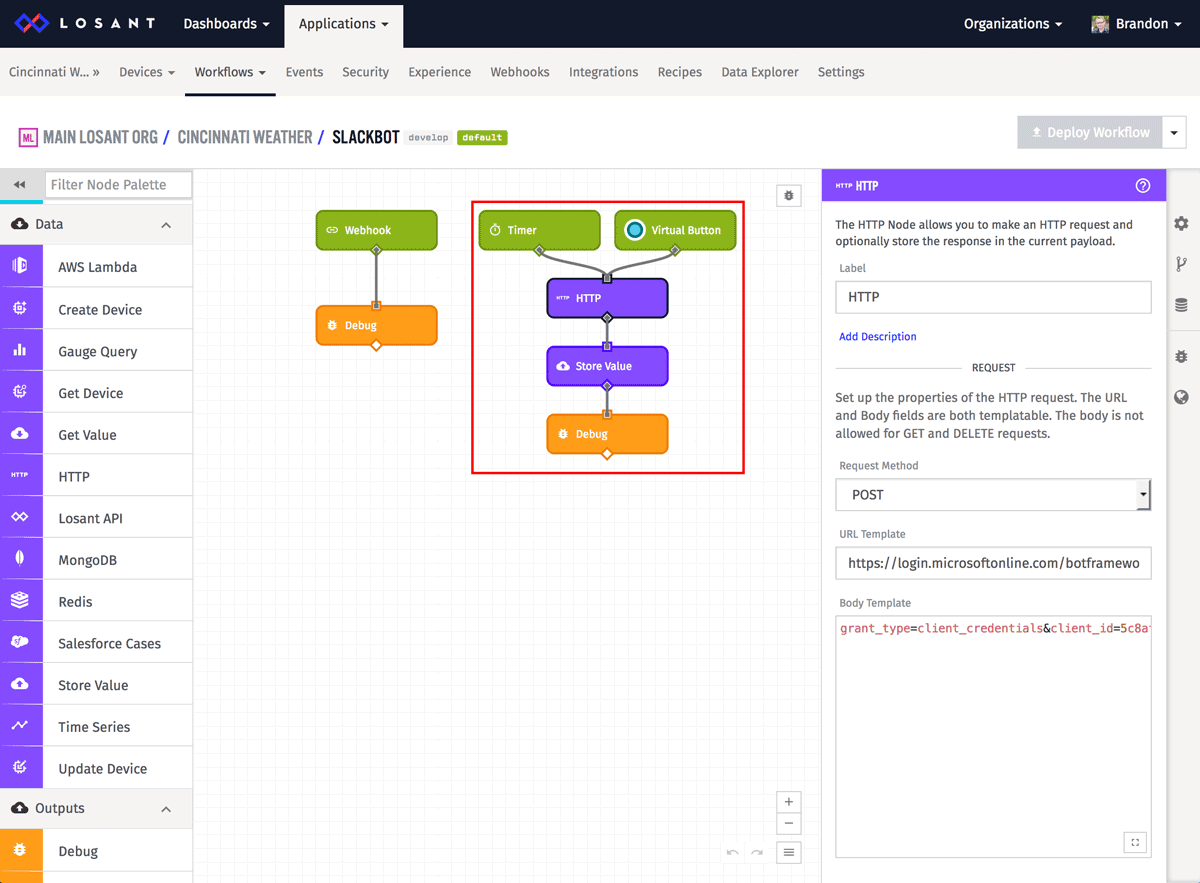Select the AWS Lambda node icon

click(x=20, y=267)
